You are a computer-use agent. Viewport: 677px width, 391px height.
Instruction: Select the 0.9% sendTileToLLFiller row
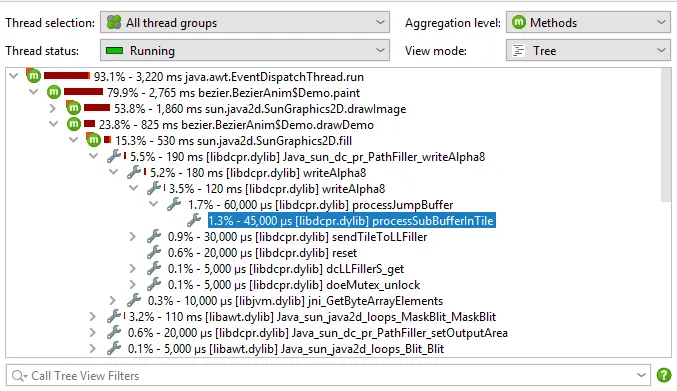(297, 236)
